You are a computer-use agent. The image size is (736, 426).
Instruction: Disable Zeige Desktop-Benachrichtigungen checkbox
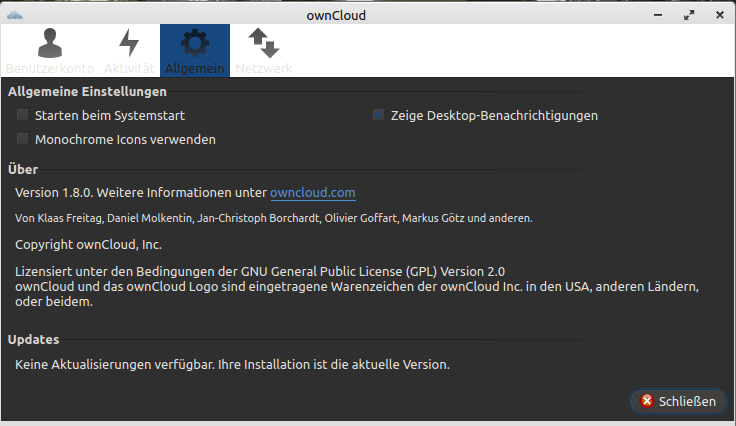378,115
